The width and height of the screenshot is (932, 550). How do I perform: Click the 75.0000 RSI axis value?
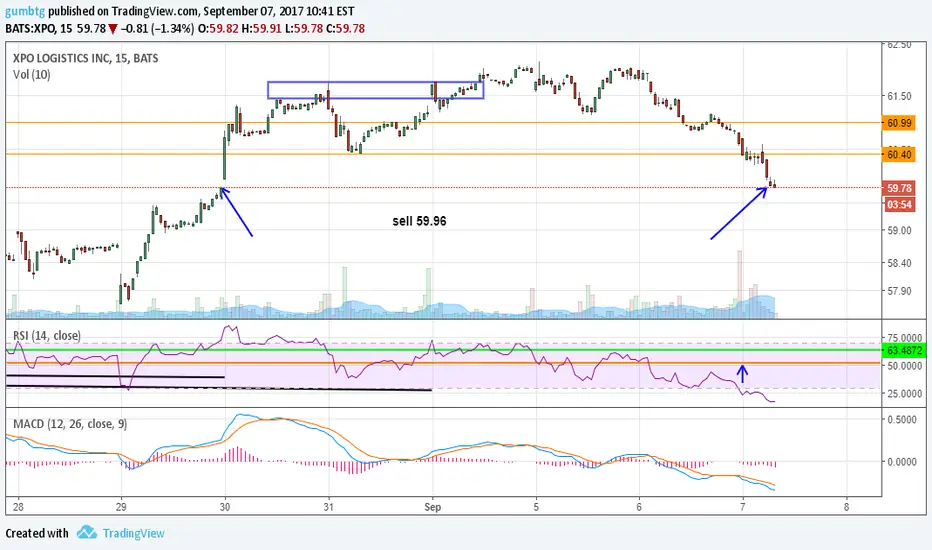click(905, 338)
